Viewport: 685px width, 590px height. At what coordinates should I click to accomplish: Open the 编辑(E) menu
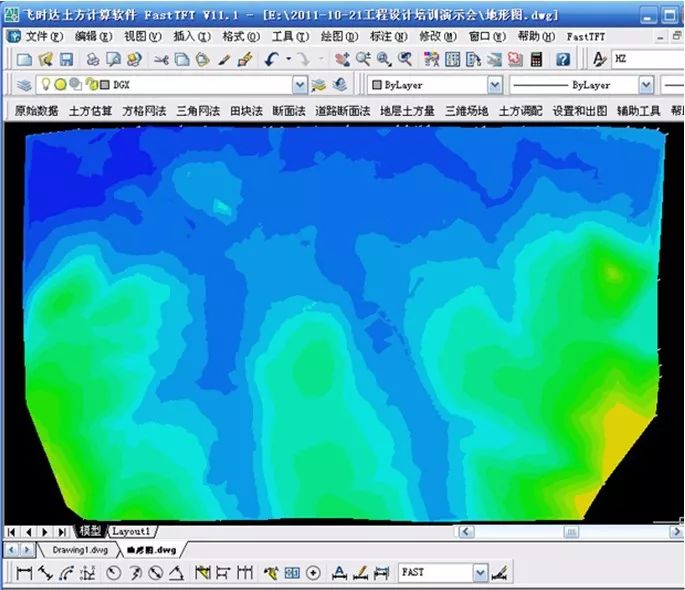point(93,37)
